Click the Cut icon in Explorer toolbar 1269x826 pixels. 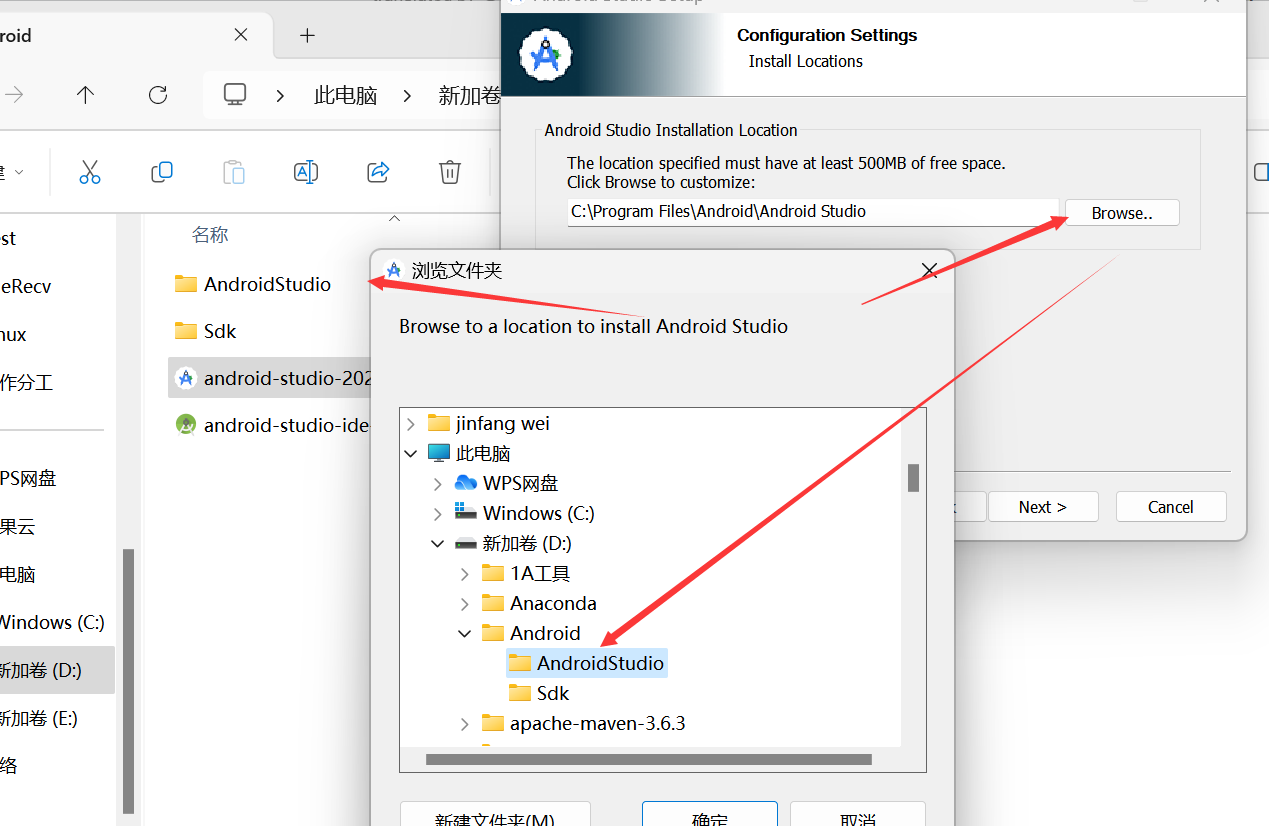click(90, 172)
